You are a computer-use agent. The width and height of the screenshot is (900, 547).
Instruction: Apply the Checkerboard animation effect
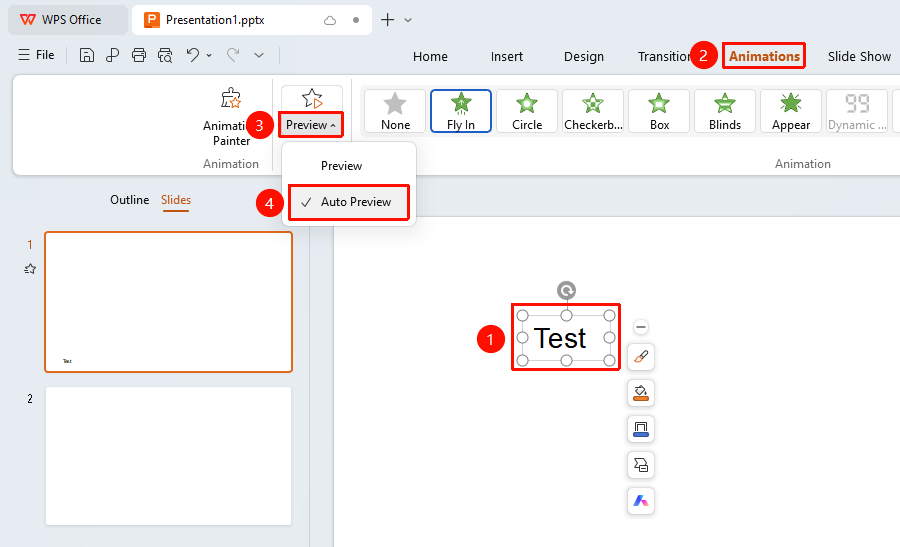click(593, 111)
